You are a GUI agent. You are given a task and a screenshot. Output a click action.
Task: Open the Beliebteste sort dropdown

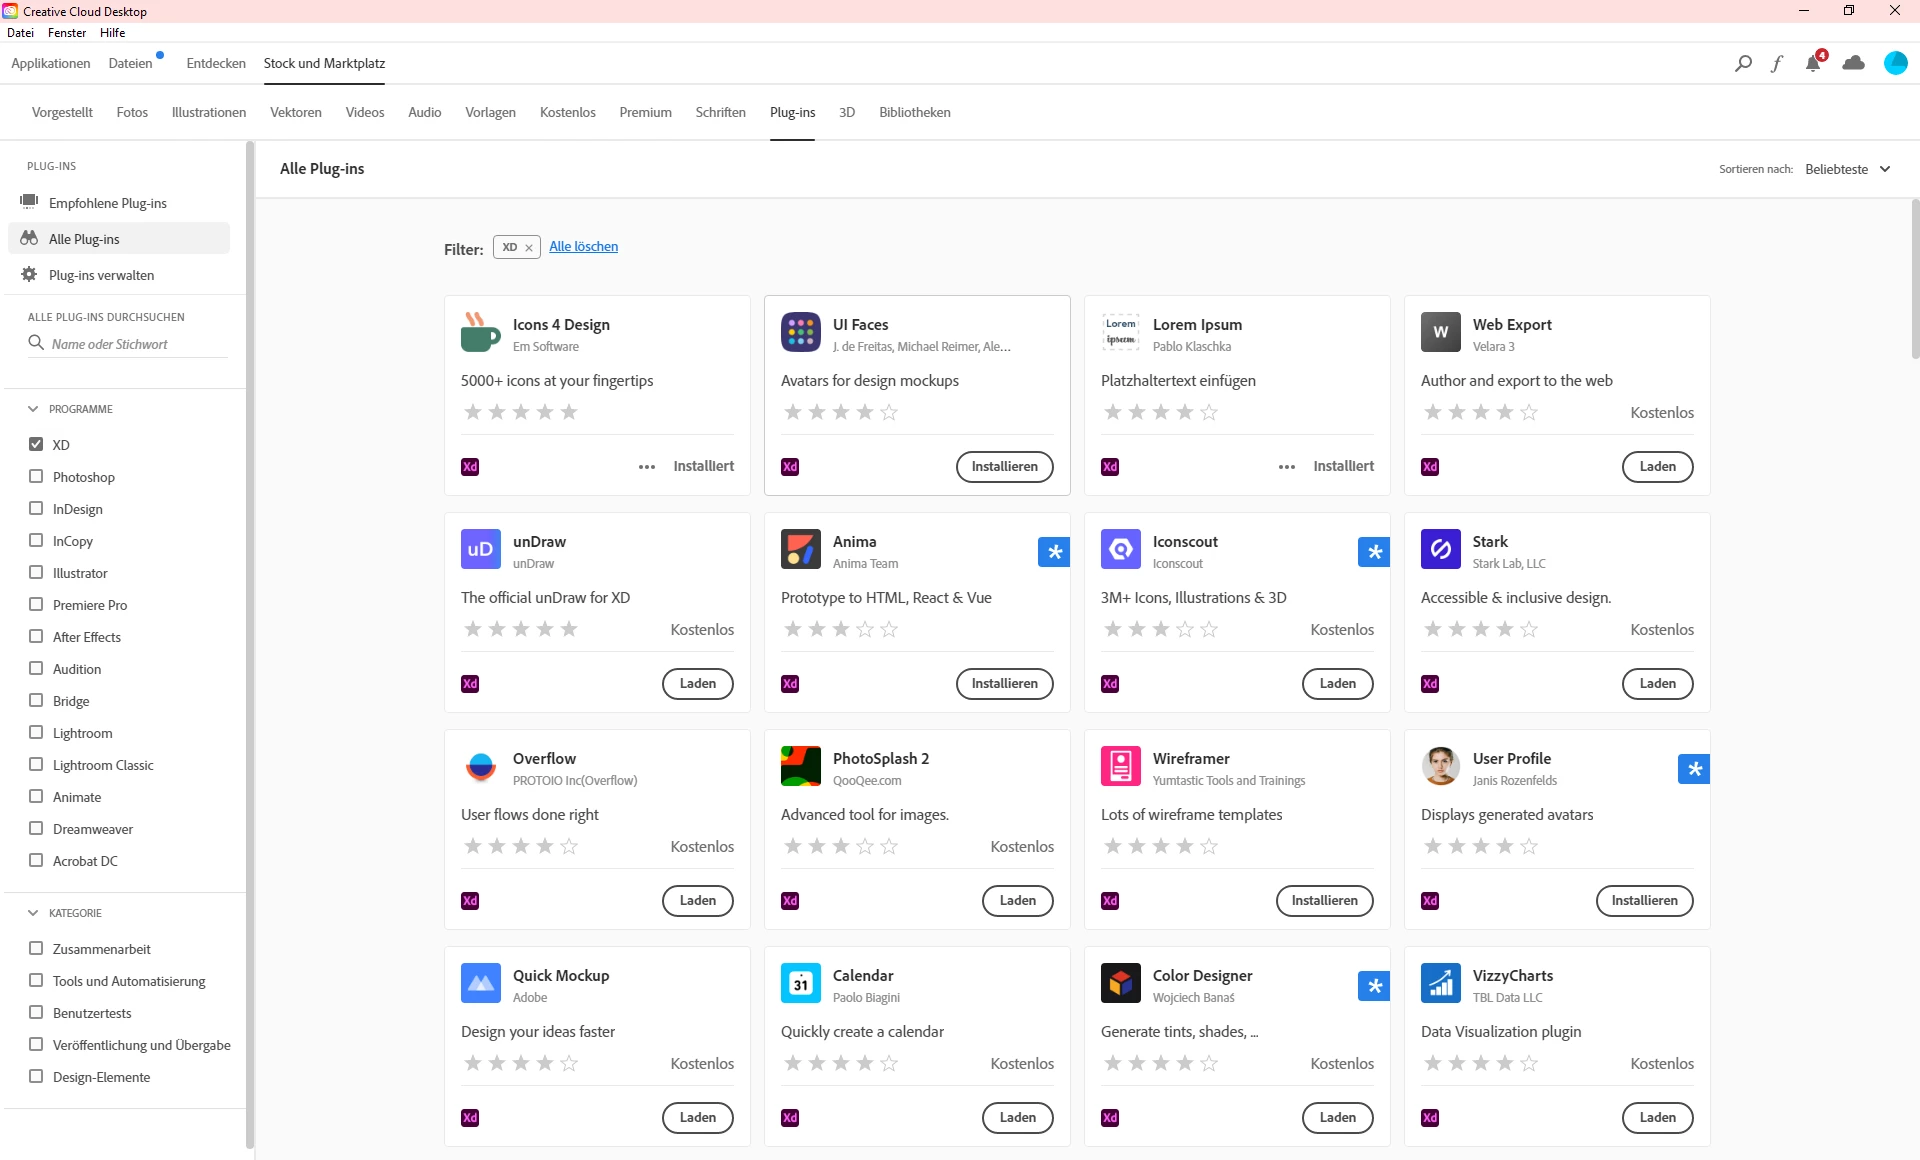click(x=1847, y=169)
